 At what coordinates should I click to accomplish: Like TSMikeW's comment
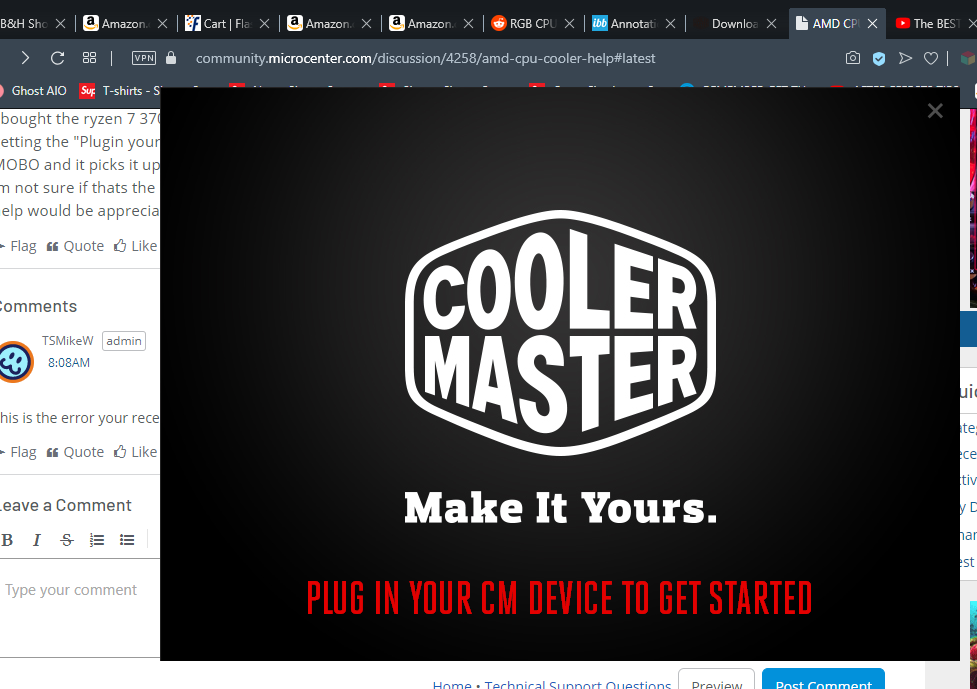pyautogui.click(x=136, y=452)
